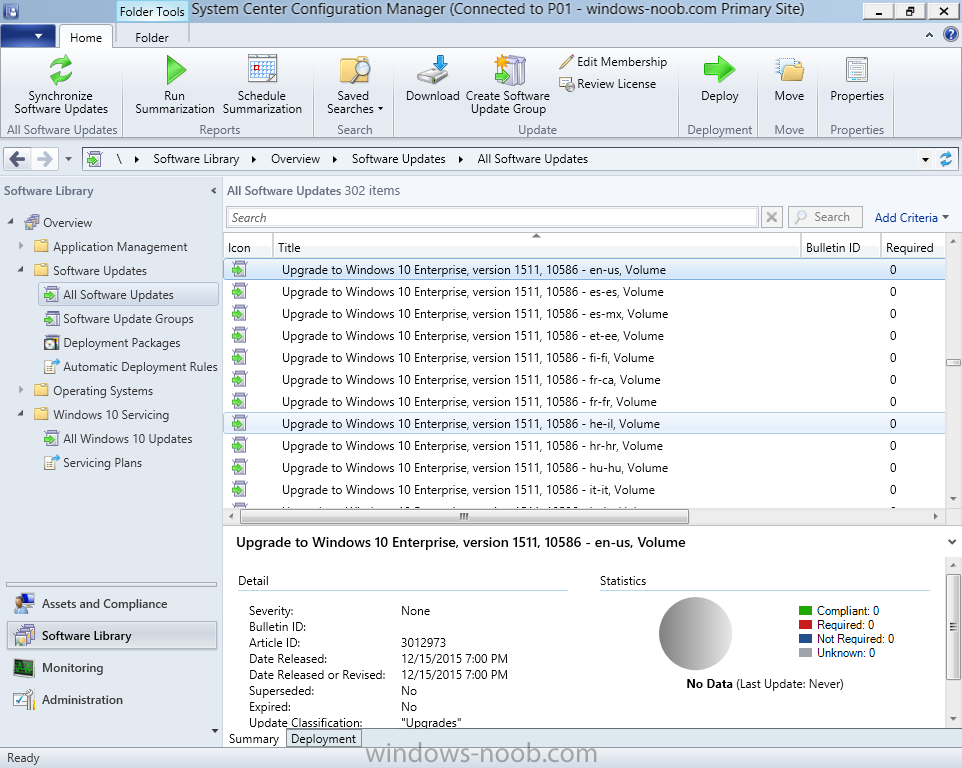The width and height of the screenshot is (962, 768).
Task: Click Software Library in the breadcrumb
Action: pyautogui.click(x=196, y=159)
